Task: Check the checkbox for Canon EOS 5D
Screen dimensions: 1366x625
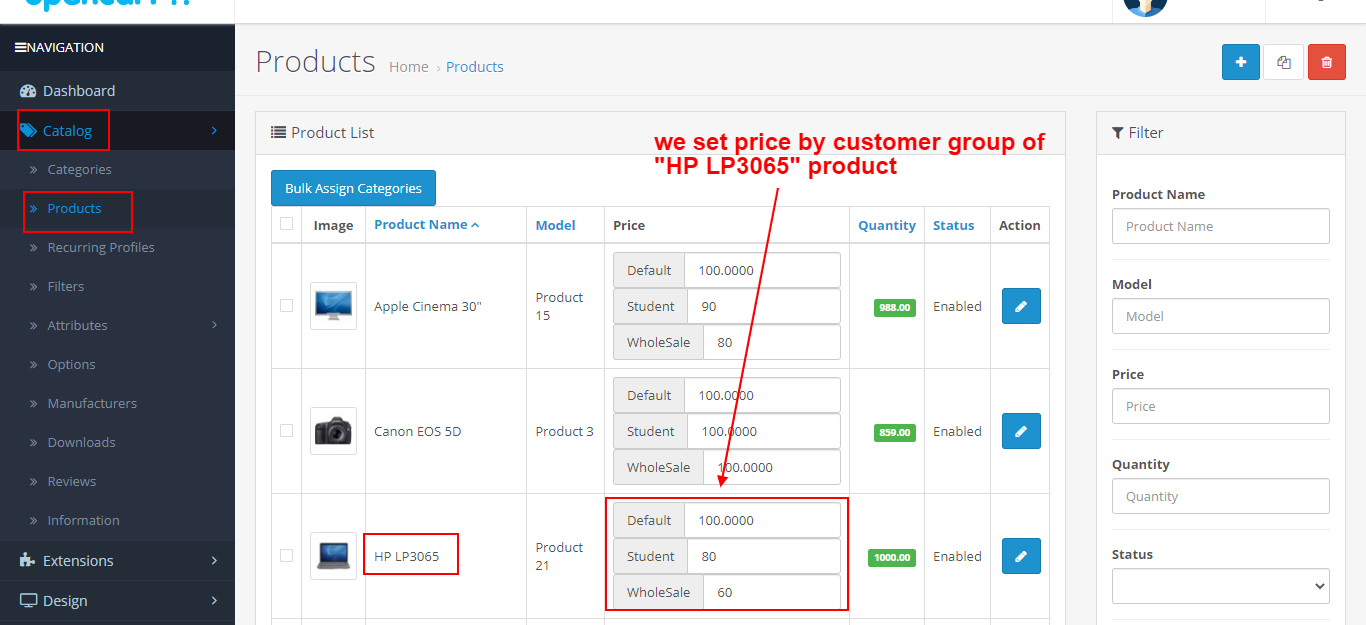Action: pyautogui.click(x=287, y=430)
